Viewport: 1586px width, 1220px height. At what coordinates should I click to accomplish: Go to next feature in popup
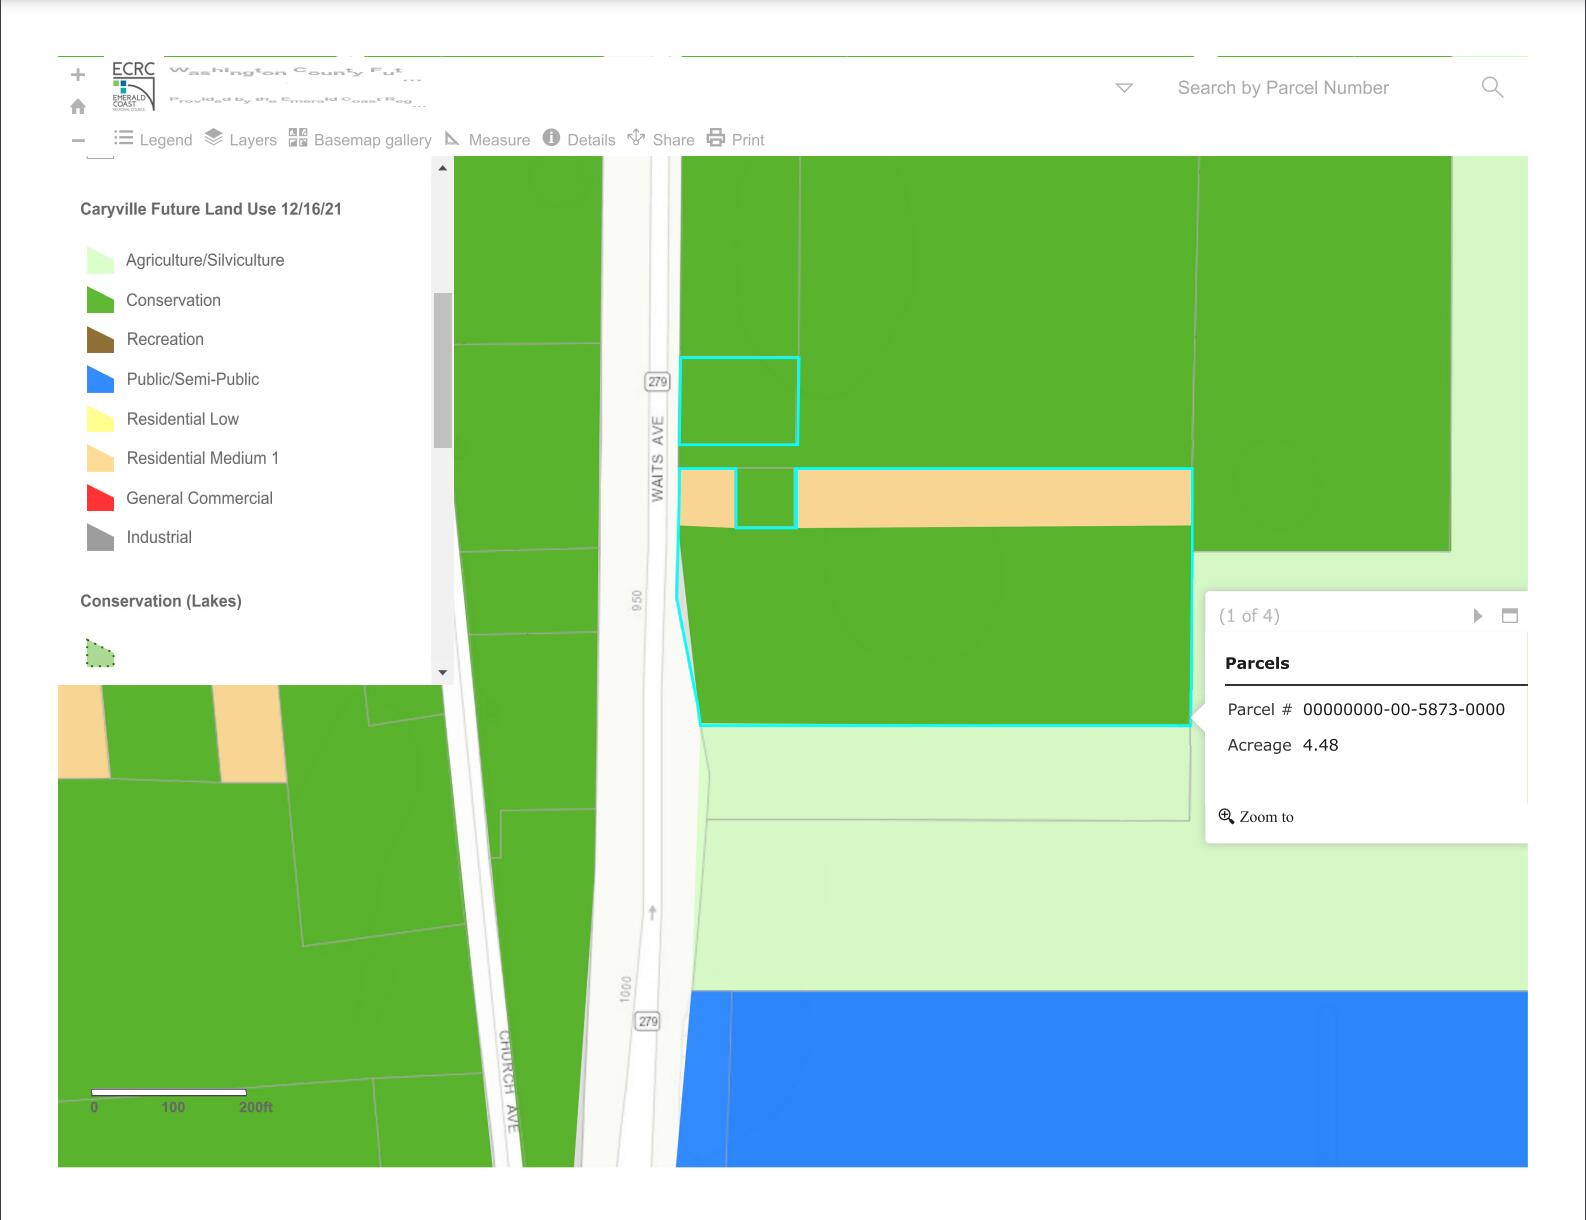pos(1477,616)
